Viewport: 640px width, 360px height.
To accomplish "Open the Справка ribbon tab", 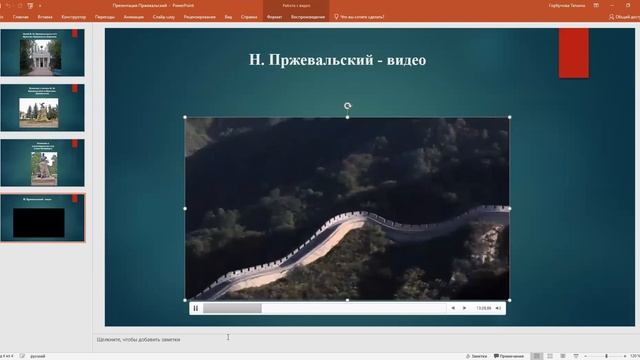I will (x=249, y=17).
